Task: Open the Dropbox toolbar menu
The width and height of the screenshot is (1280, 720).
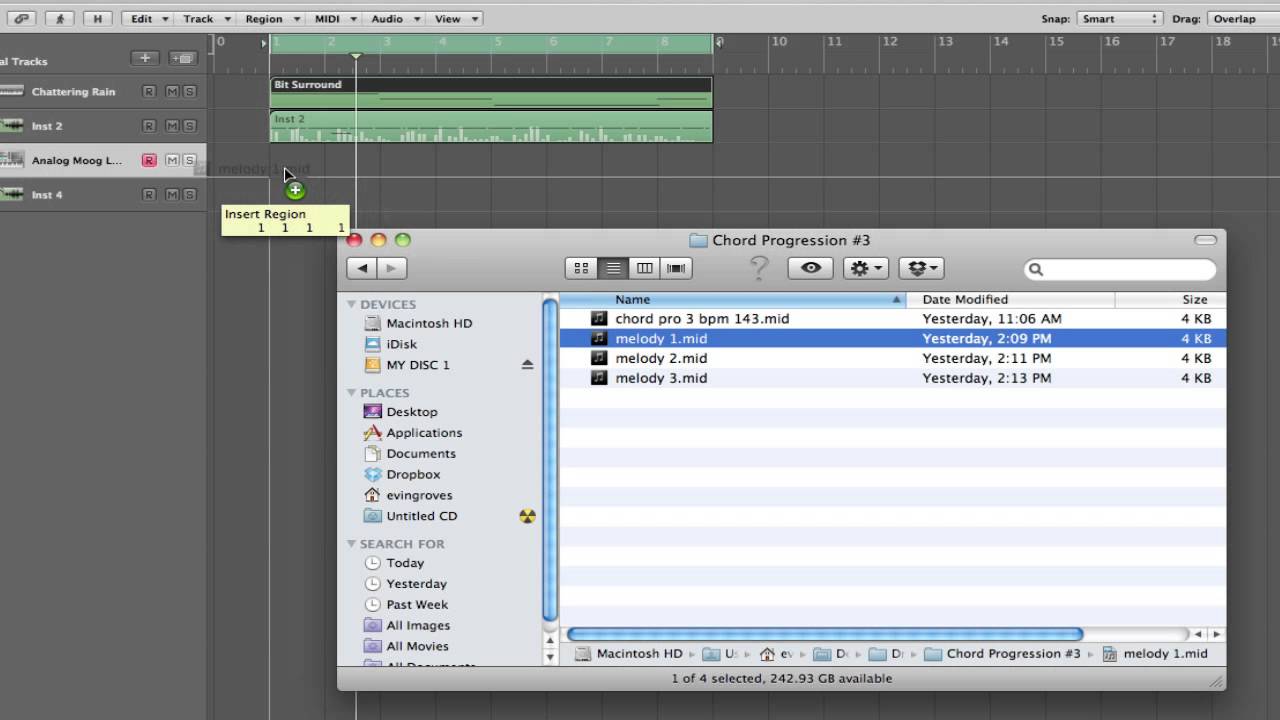Action: click(x=922, y=268)
